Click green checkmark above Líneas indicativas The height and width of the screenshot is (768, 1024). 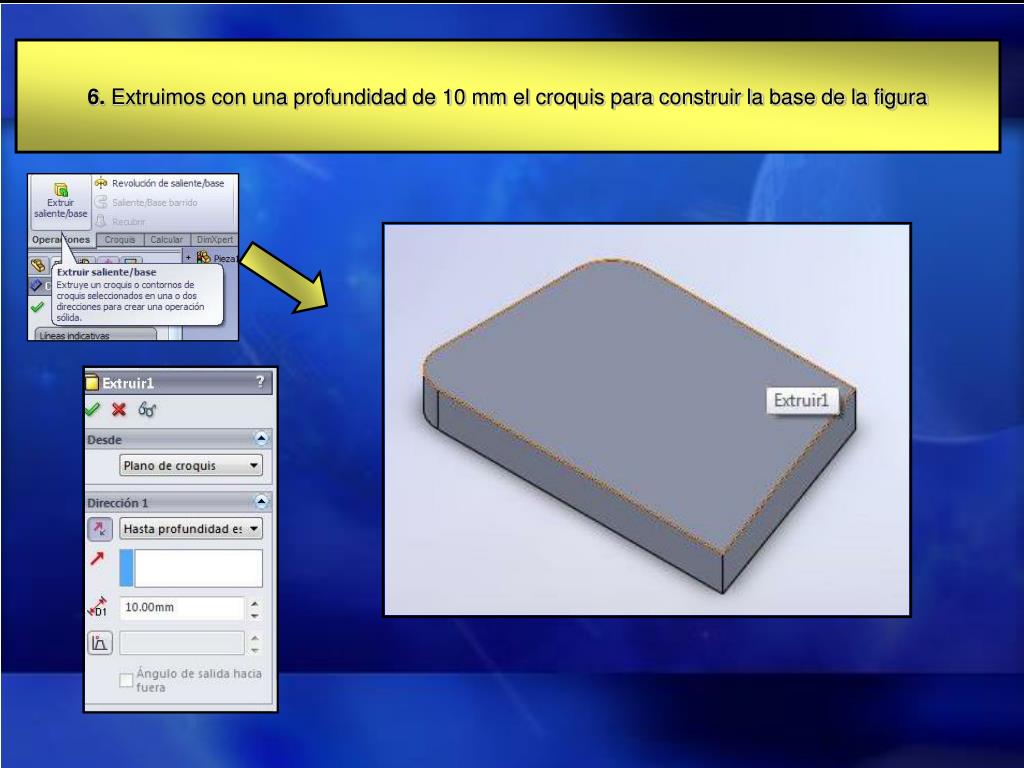[x=38, y=307]
